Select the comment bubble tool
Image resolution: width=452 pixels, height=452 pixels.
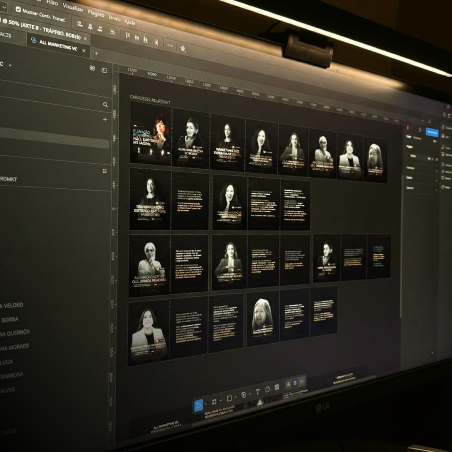(268, 389)
